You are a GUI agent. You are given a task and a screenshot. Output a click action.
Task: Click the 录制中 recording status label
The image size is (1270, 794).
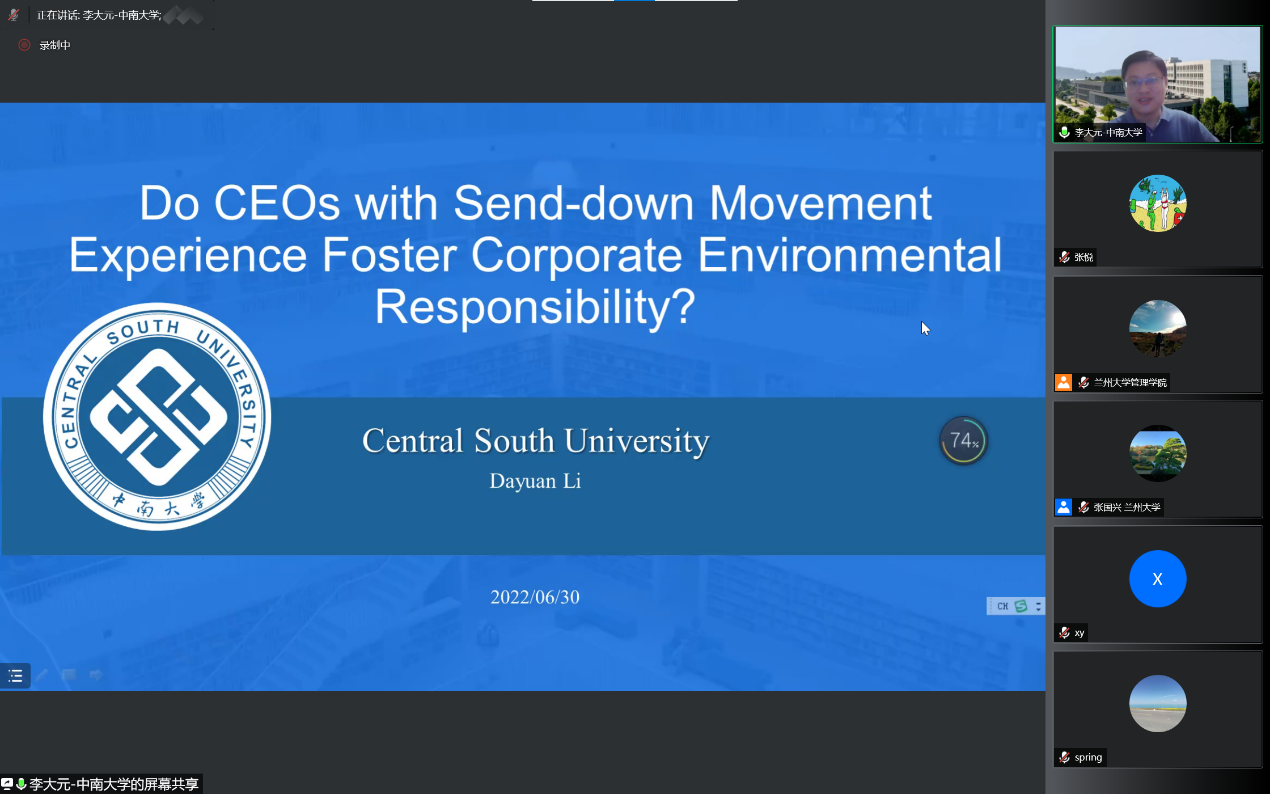(x=55, y=45)
